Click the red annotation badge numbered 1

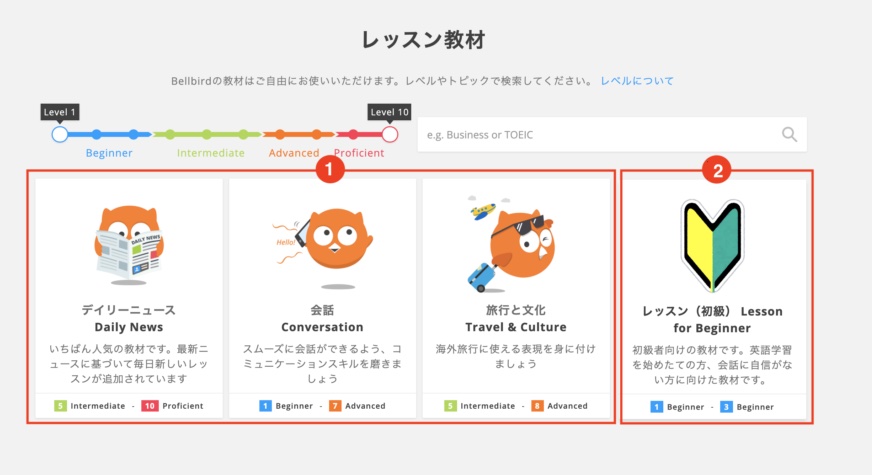pos(330,170)
